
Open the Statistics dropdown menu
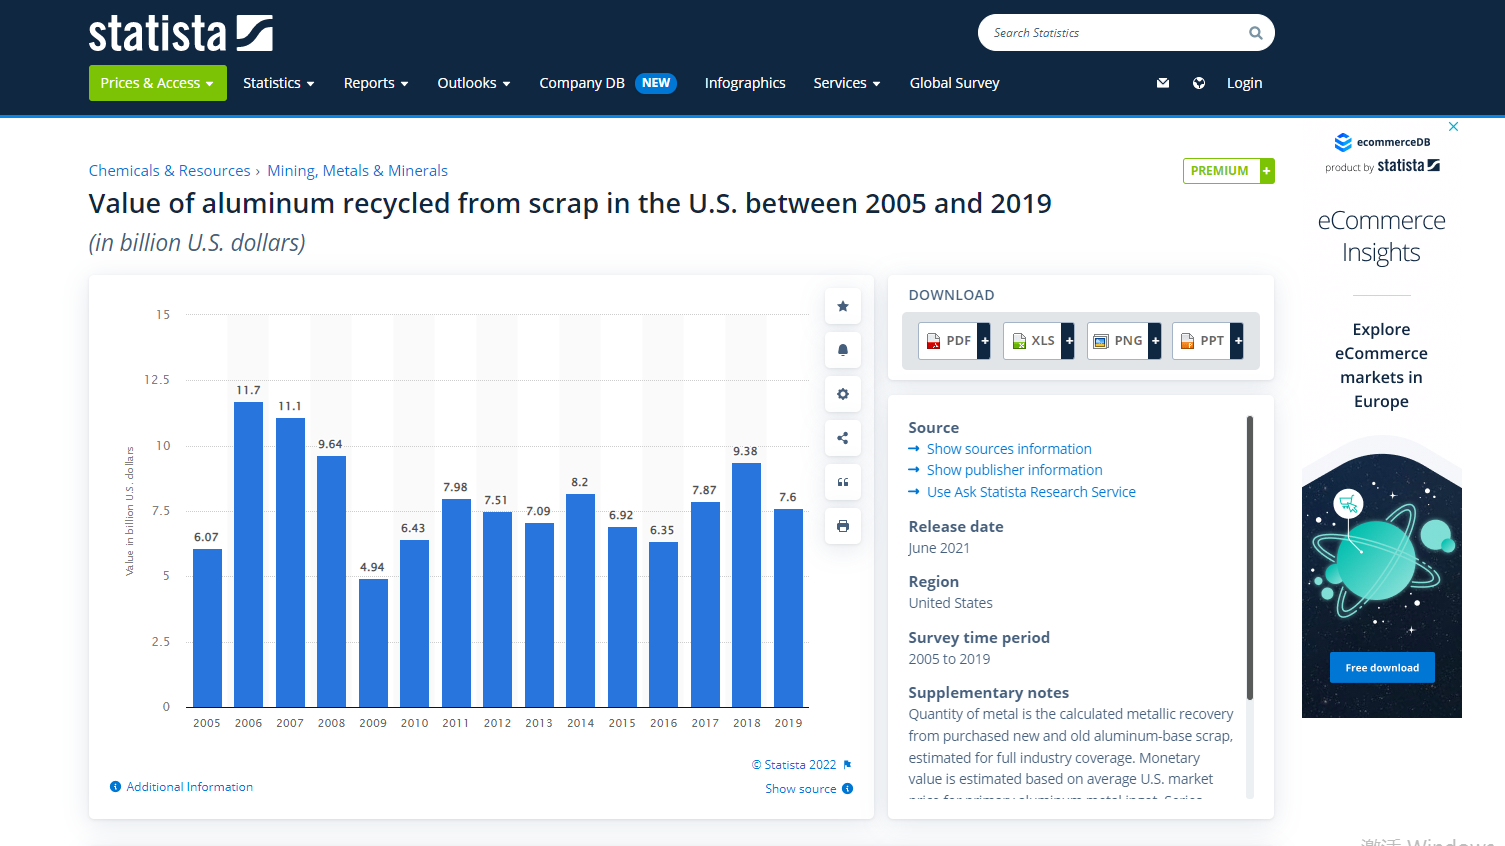pos(278,83)
